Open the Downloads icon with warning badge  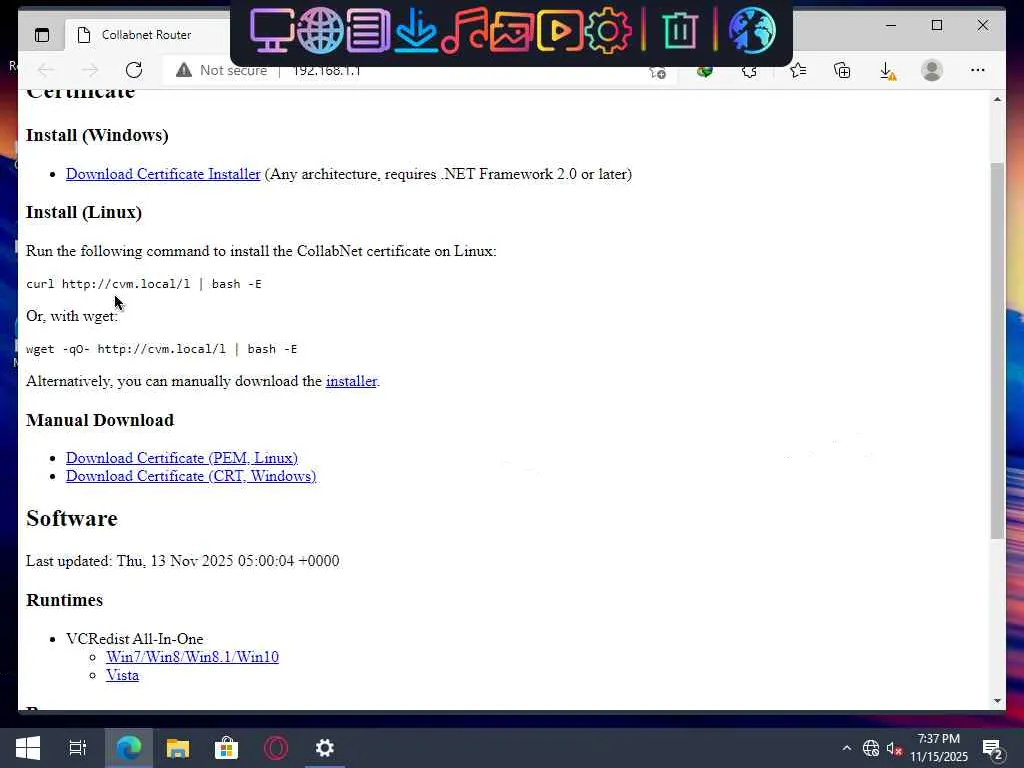(x=888, y=71)
